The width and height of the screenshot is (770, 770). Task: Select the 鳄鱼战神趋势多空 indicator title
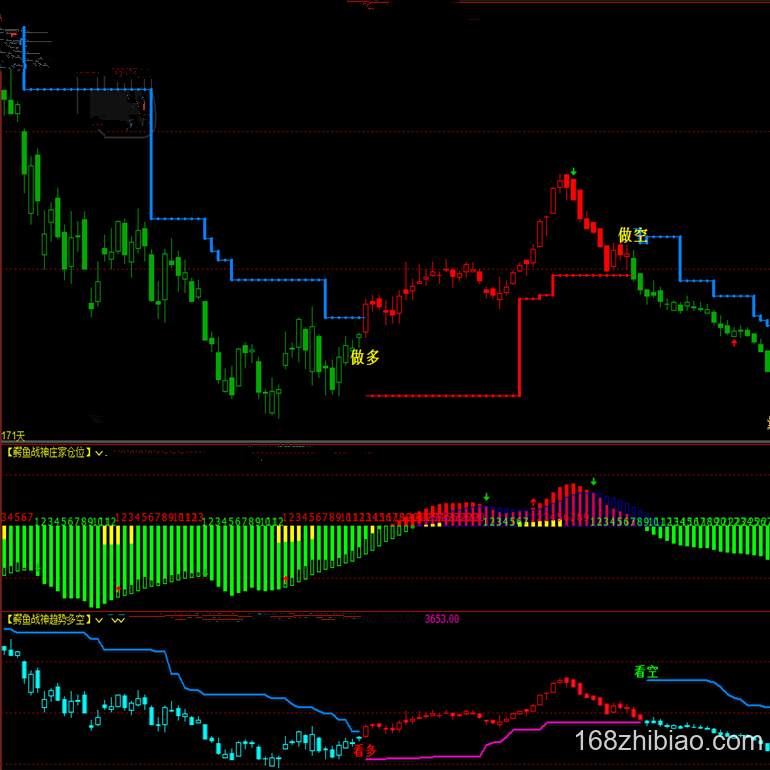[x=48, y=620]
